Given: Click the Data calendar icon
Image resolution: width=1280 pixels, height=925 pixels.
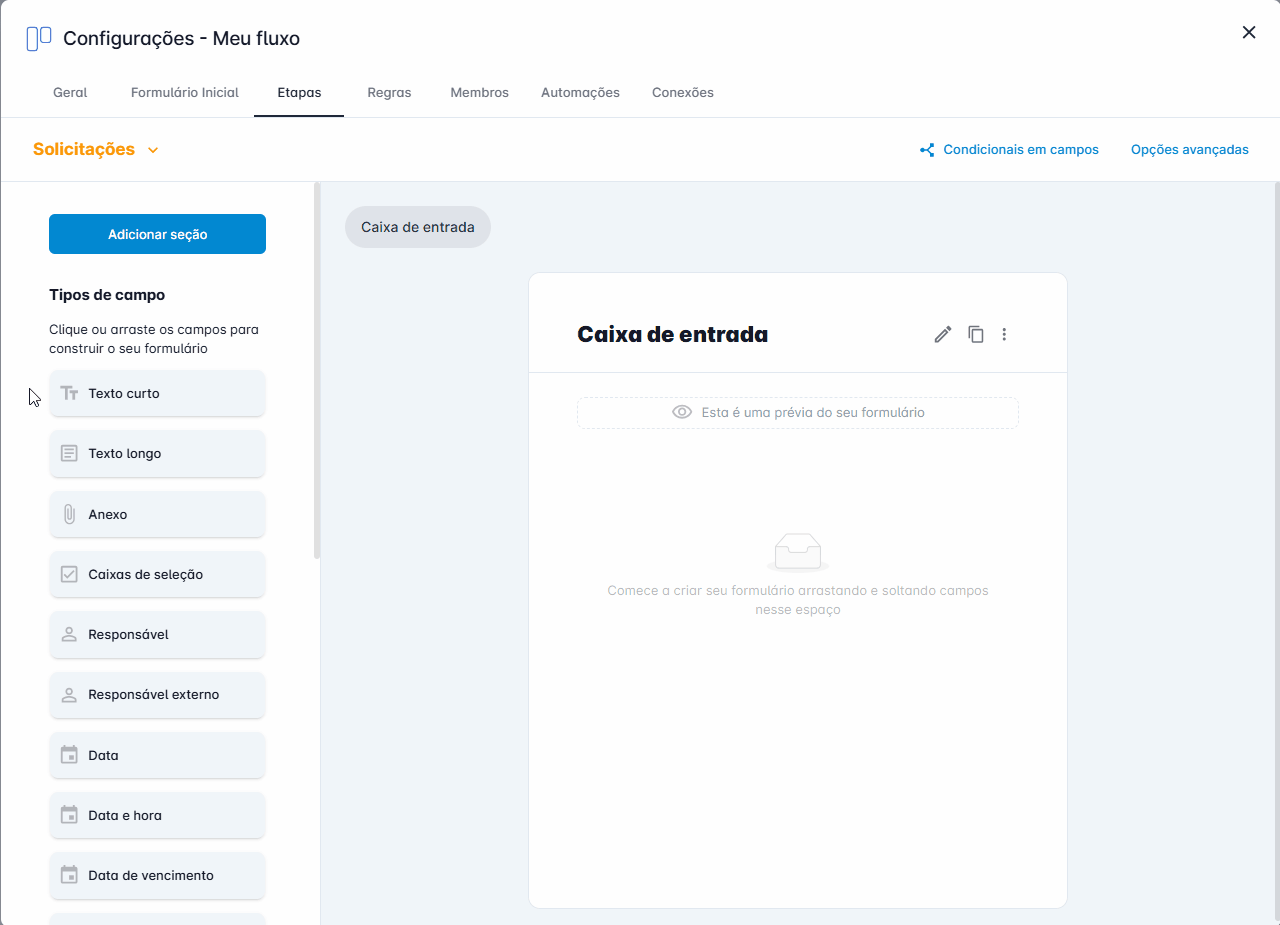Looking at the screenshot, I should pos(69,755).
